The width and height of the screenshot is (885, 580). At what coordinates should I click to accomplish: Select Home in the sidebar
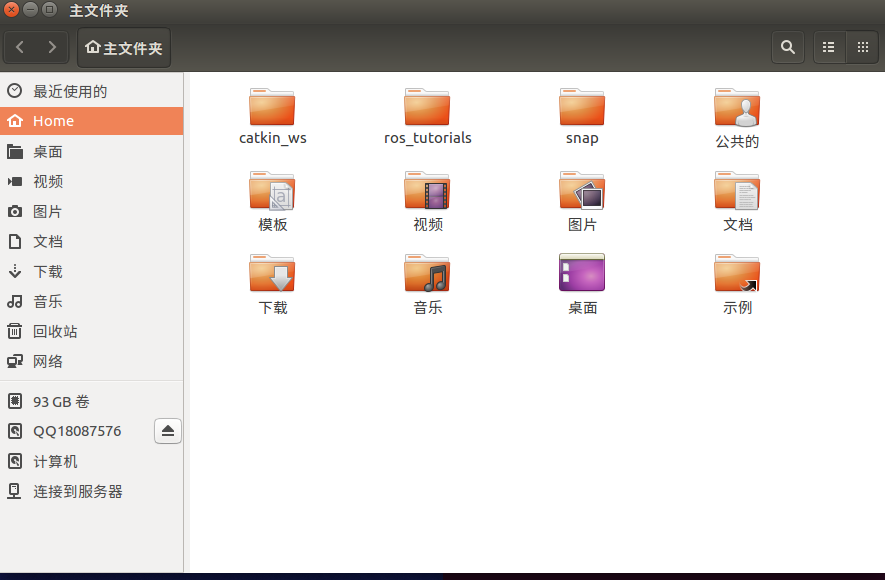point(91,121)
